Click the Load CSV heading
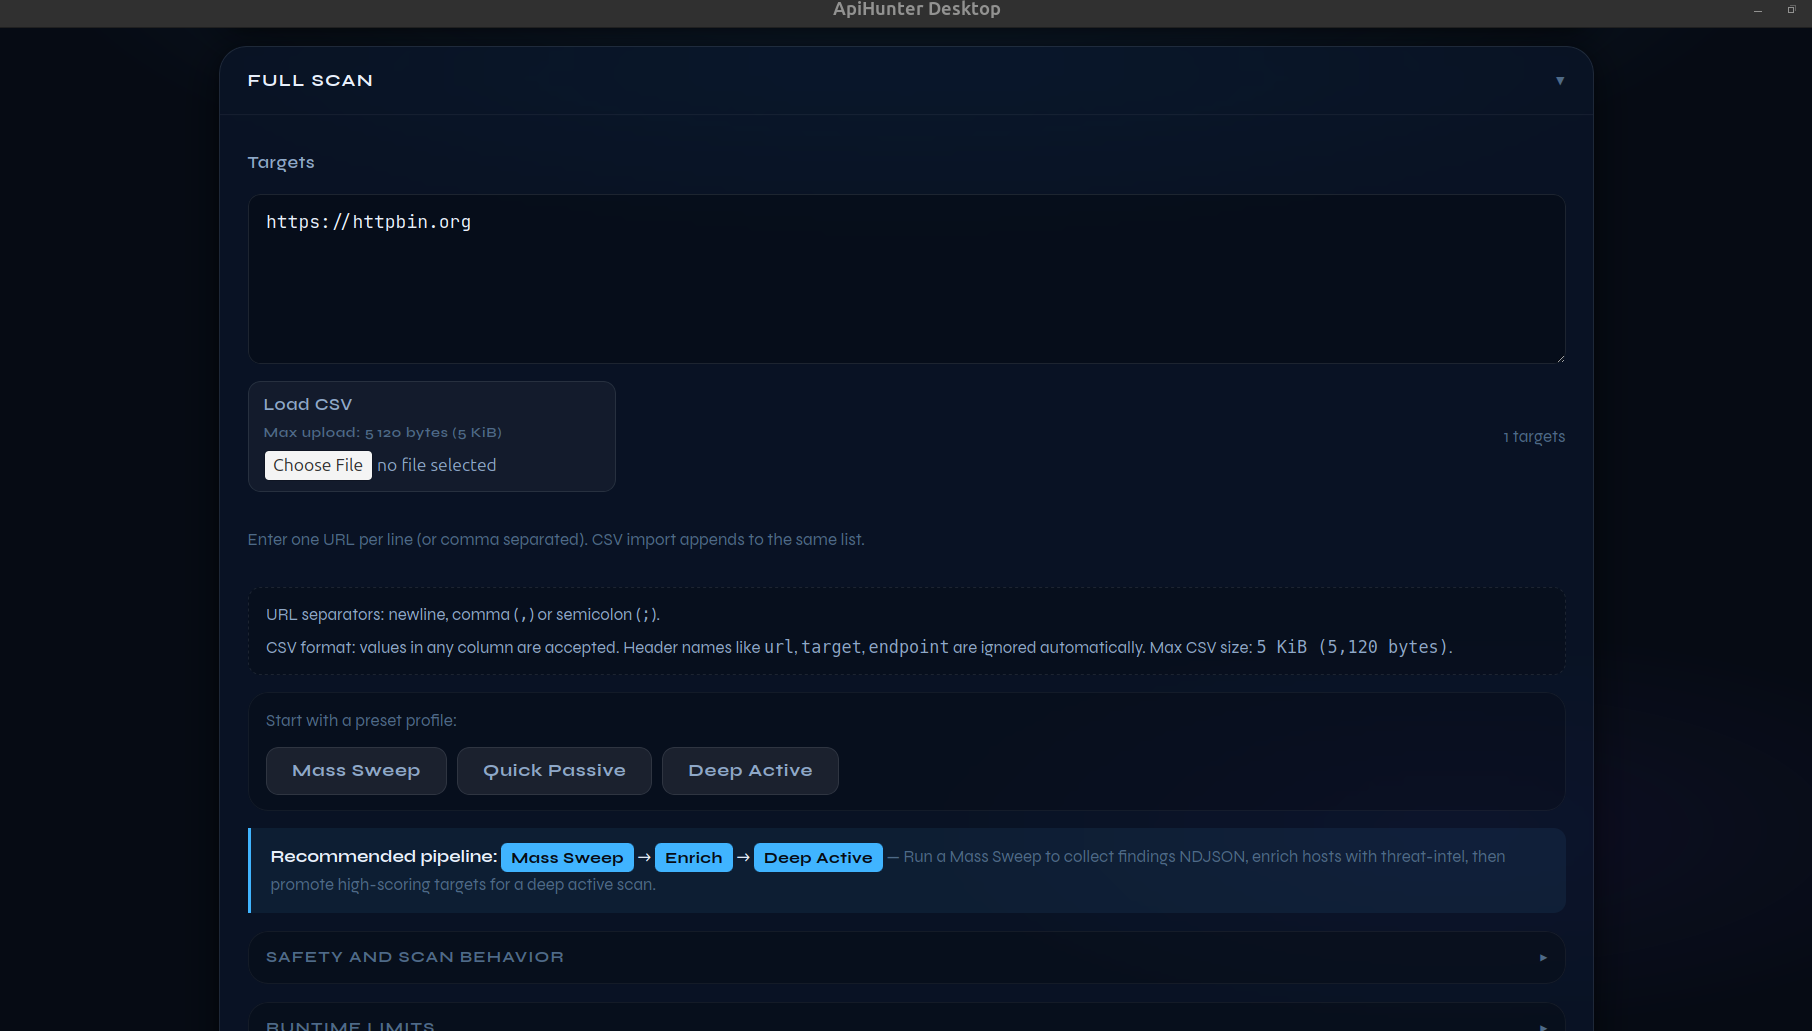1812x1031 pixels. pos(308,405)
